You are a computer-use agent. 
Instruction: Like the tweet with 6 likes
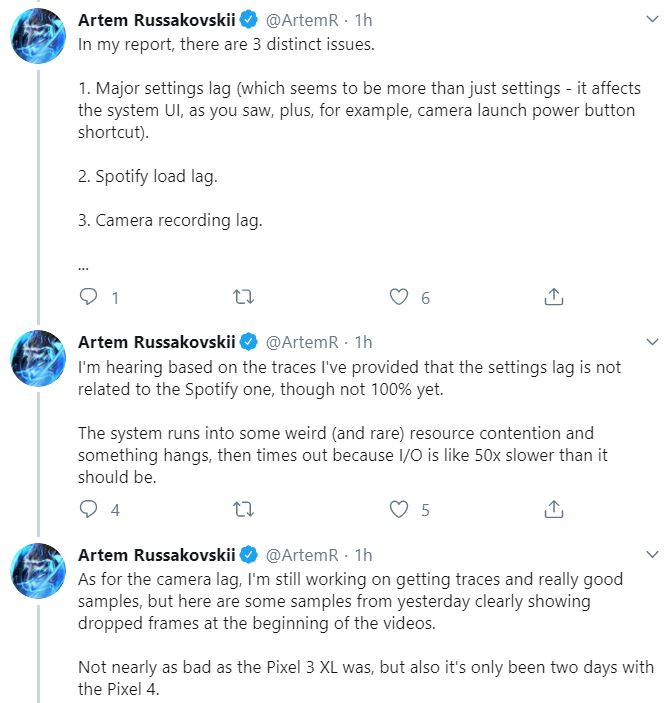399,297
